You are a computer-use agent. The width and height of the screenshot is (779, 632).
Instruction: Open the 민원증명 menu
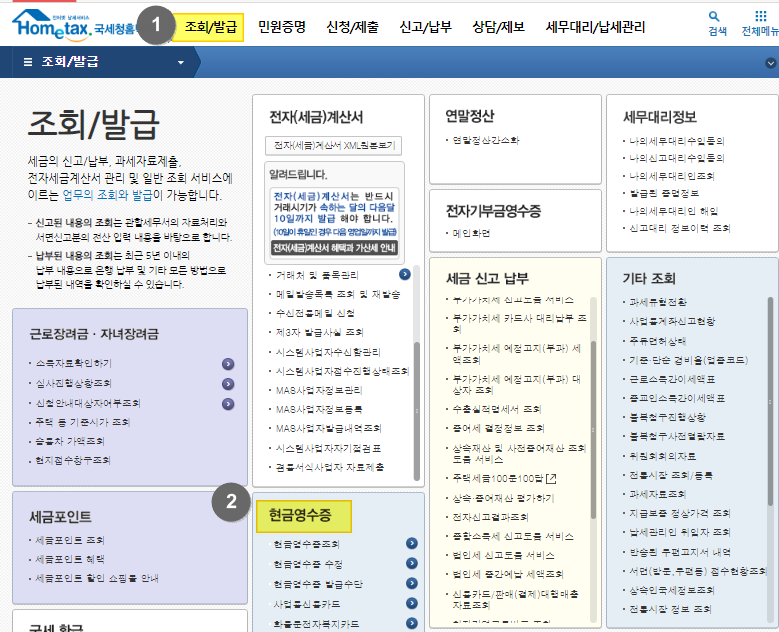coord(282,27)
